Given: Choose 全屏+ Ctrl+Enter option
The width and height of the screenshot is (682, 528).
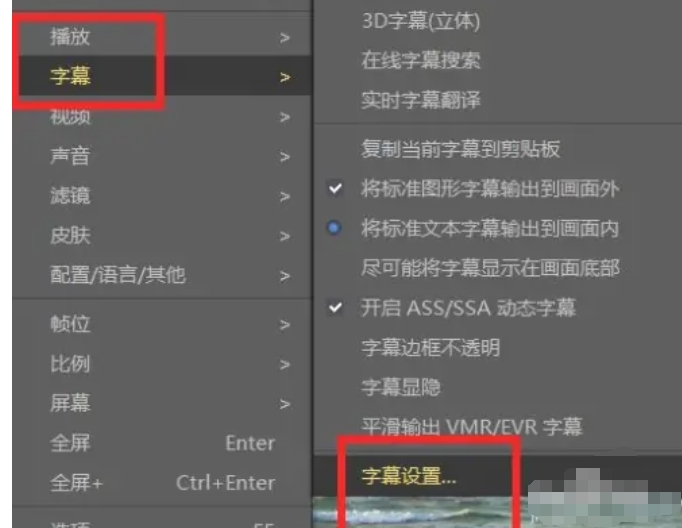Looking at the screenshot, I should (x=162, y=483).
